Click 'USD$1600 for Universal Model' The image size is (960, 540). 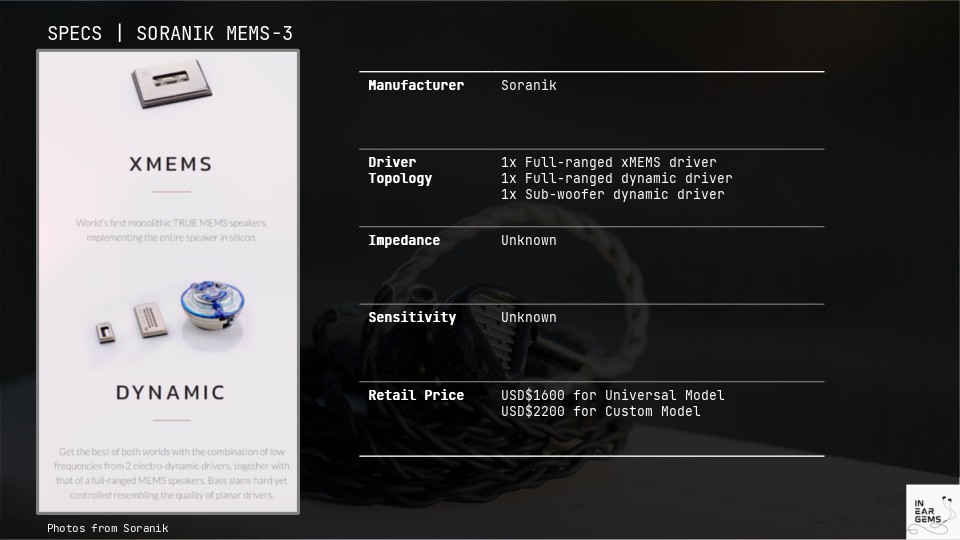tap(612, 395)
